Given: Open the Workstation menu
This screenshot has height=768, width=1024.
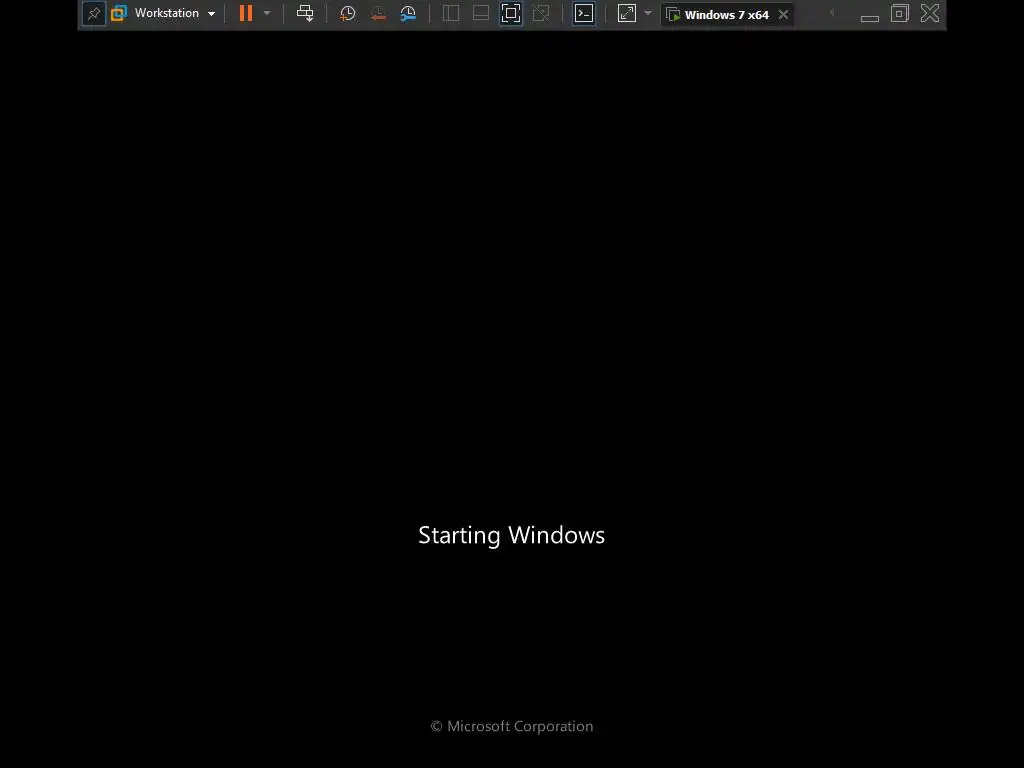Looking at the screenshot, I should (x=167, y=13).
